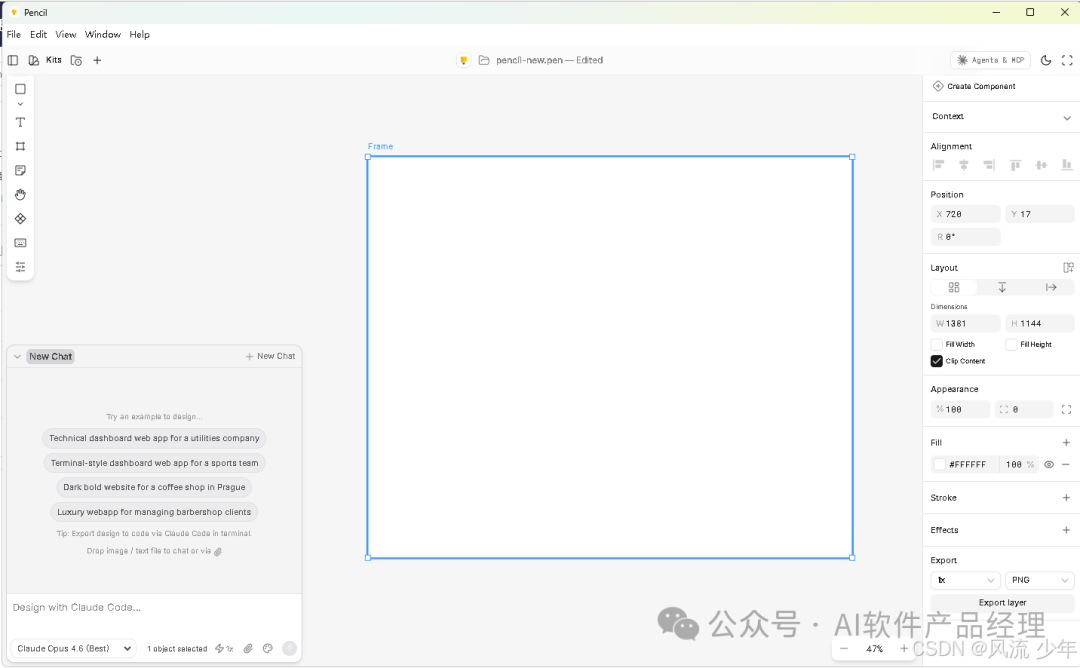1080x668 pixels.
Task: Open the Edit menu
Action: click(x=39, y=34)
